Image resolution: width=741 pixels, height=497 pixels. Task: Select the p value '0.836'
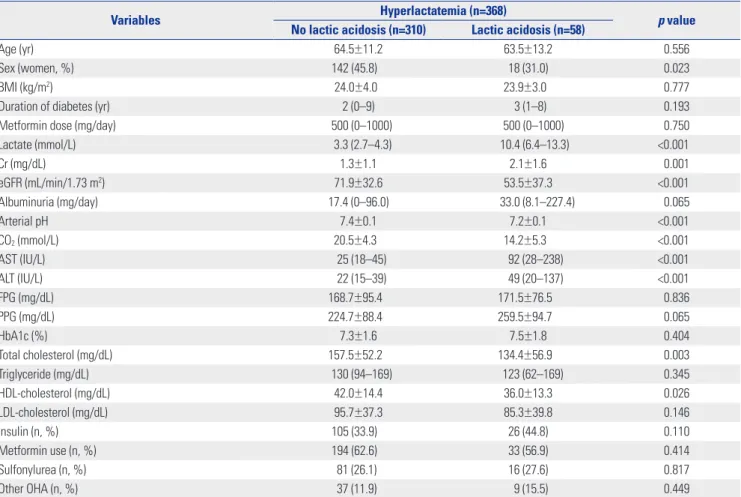[676, 298]
